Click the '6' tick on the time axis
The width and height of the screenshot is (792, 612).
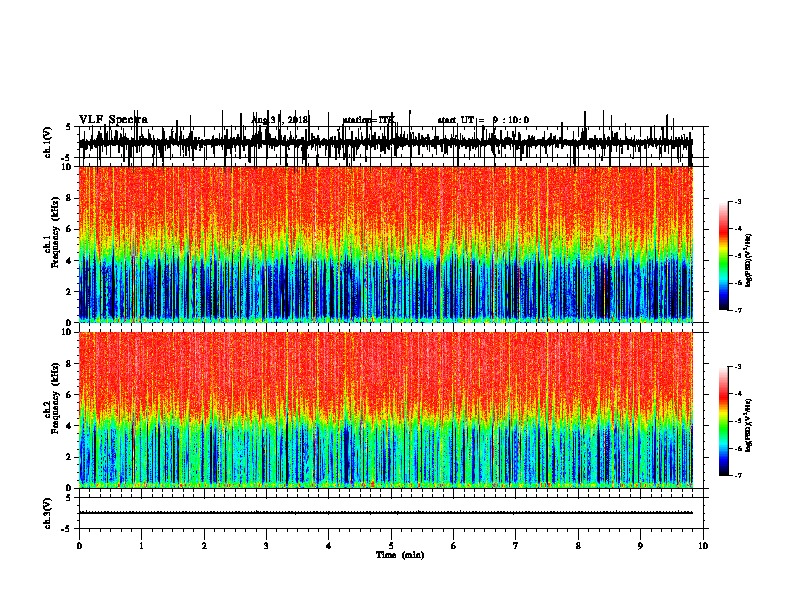[453, 546]
